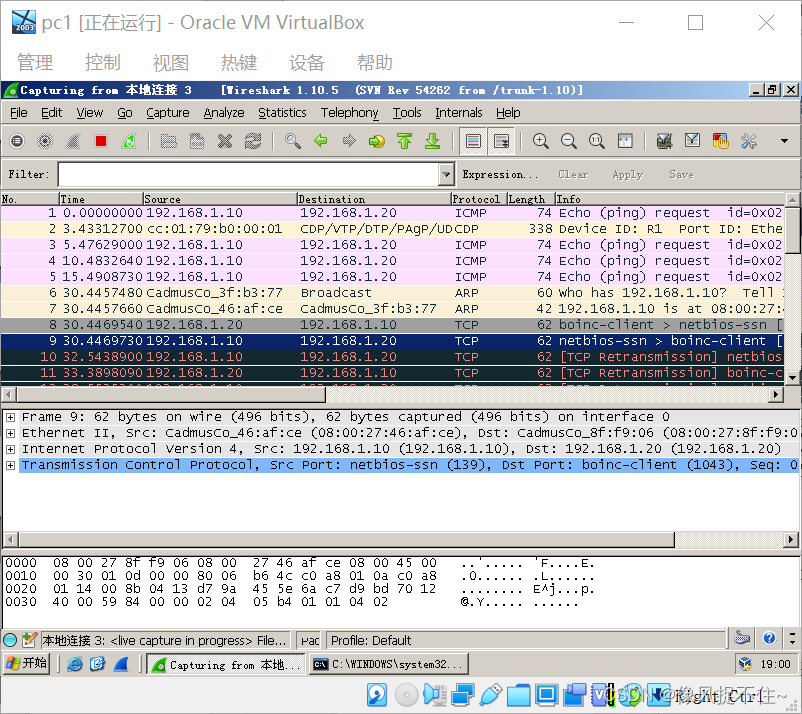
Task: Restart the live capture icon
Action: (129, 141)
